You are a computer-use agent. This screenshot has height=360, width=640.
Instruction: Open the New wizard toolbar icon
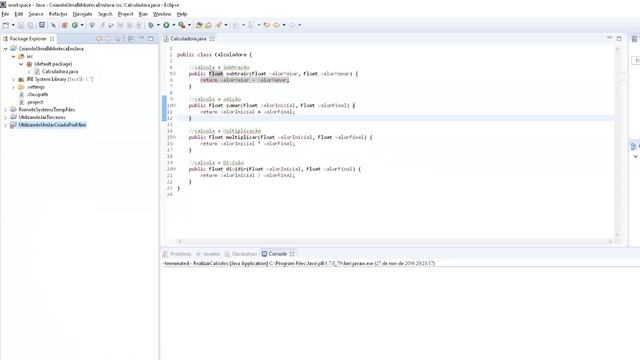[x=6, y=25]
